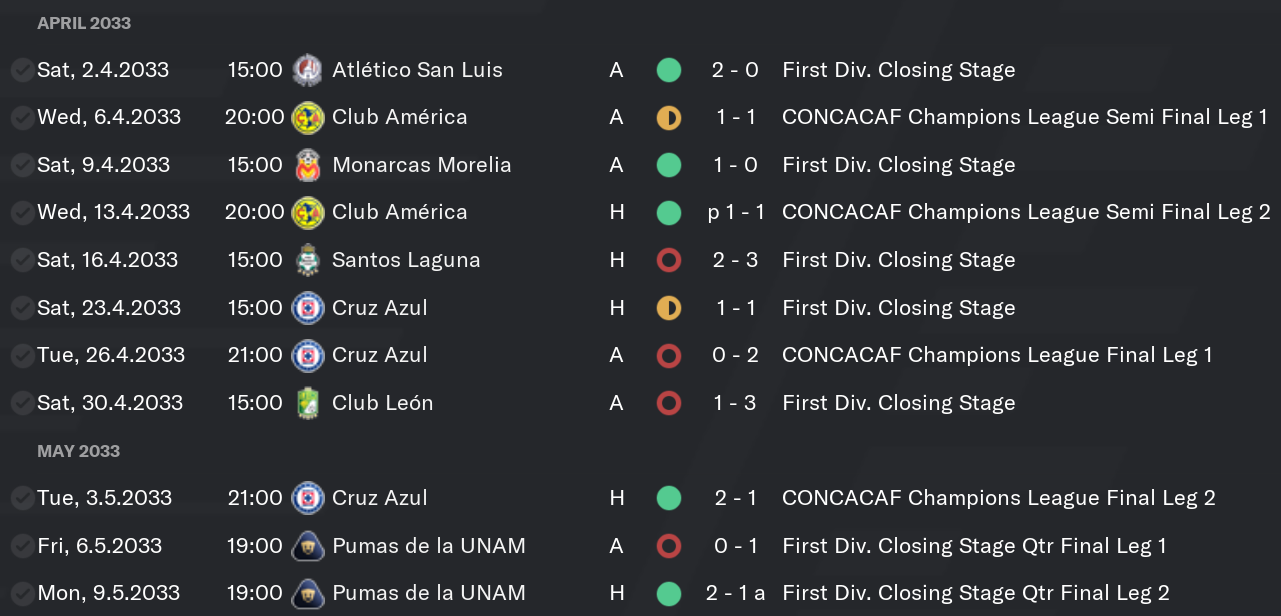Click Cruz Azul crest on 3.5.2033 row
This screenshot has height=616, width=1281.
(307, 498)
